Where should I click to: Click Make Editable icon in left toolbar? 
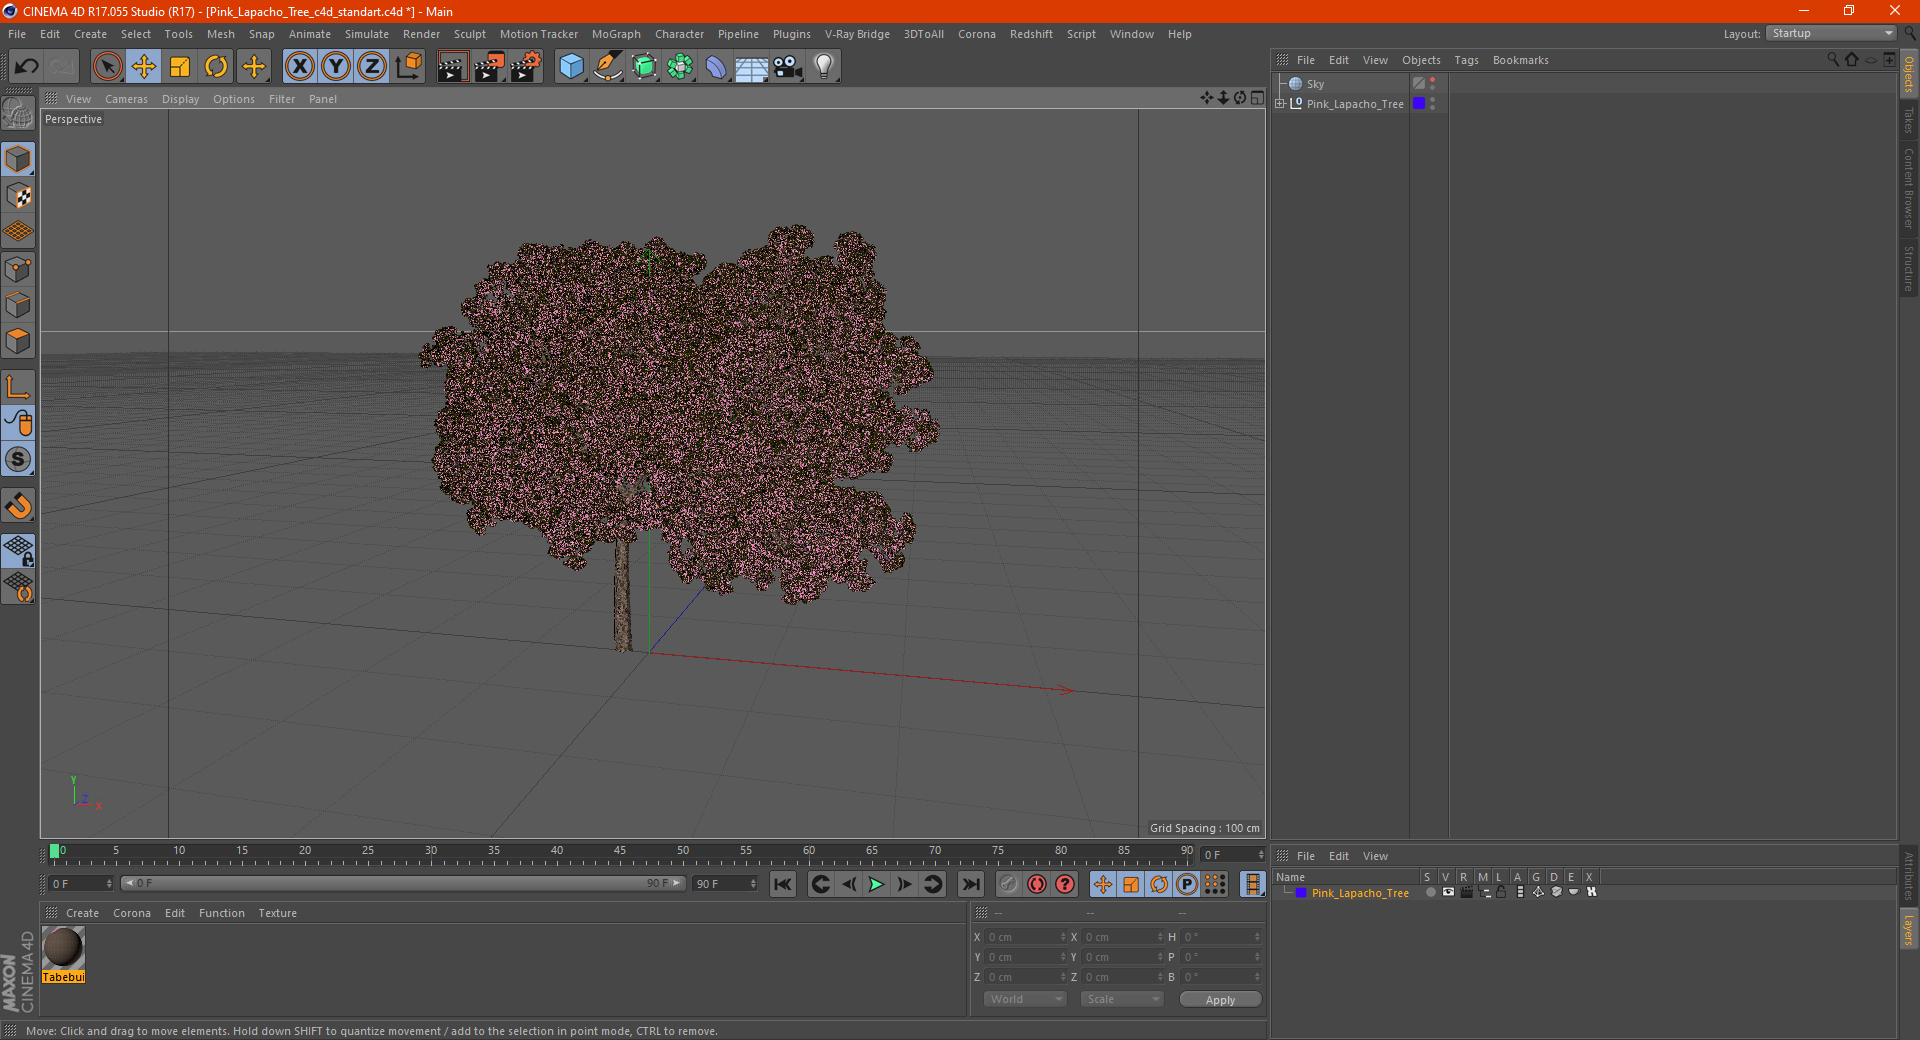(18, 113)
